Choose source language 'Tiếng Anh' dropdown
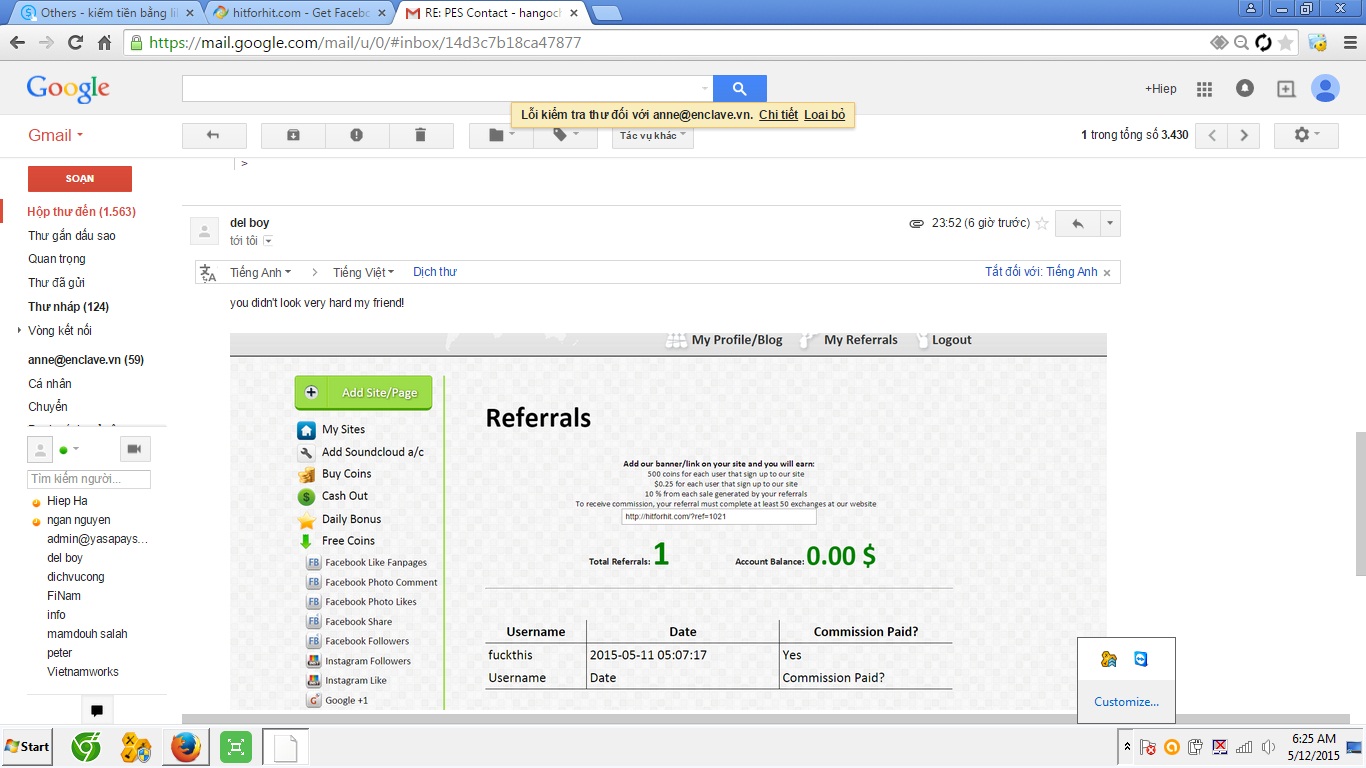The image size is (1366, 768). point(260,272)
